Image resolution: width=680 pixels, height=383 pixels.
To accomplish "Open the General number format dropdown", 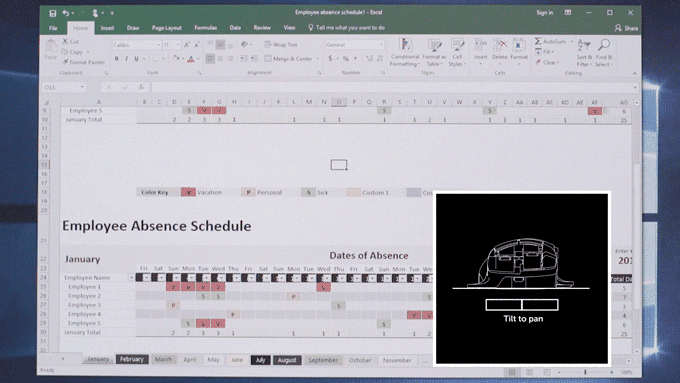I will 381,45.
